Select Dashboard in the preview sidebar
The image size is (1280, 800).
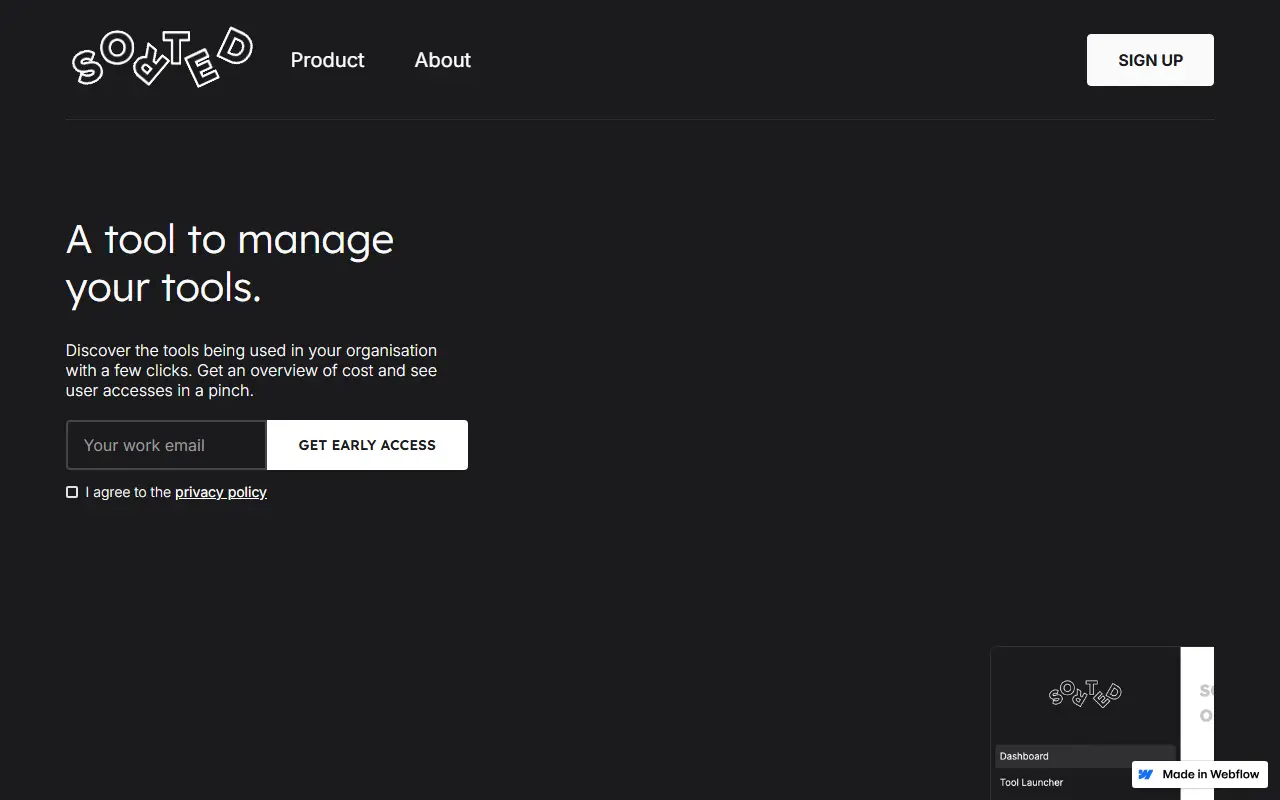click(x=1085, y=756)
